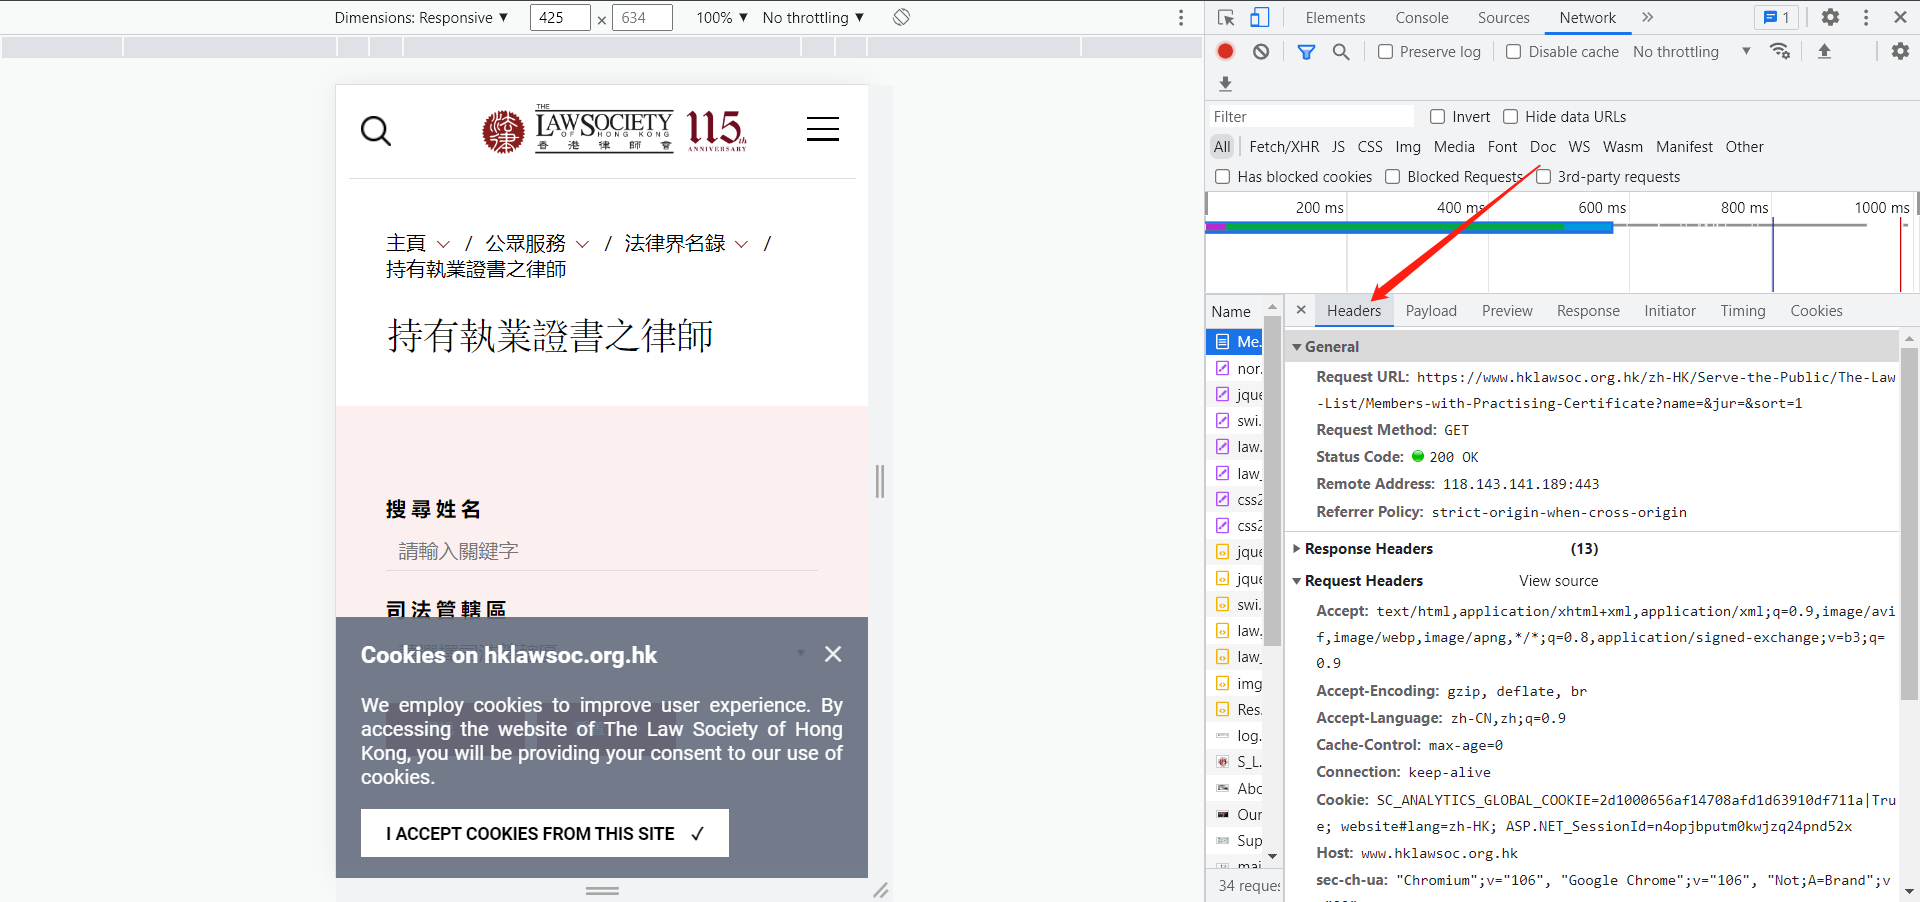Check Blocked Requests checkbox
Viewport: 1920px width, 902px height.
pos(1392,177)
